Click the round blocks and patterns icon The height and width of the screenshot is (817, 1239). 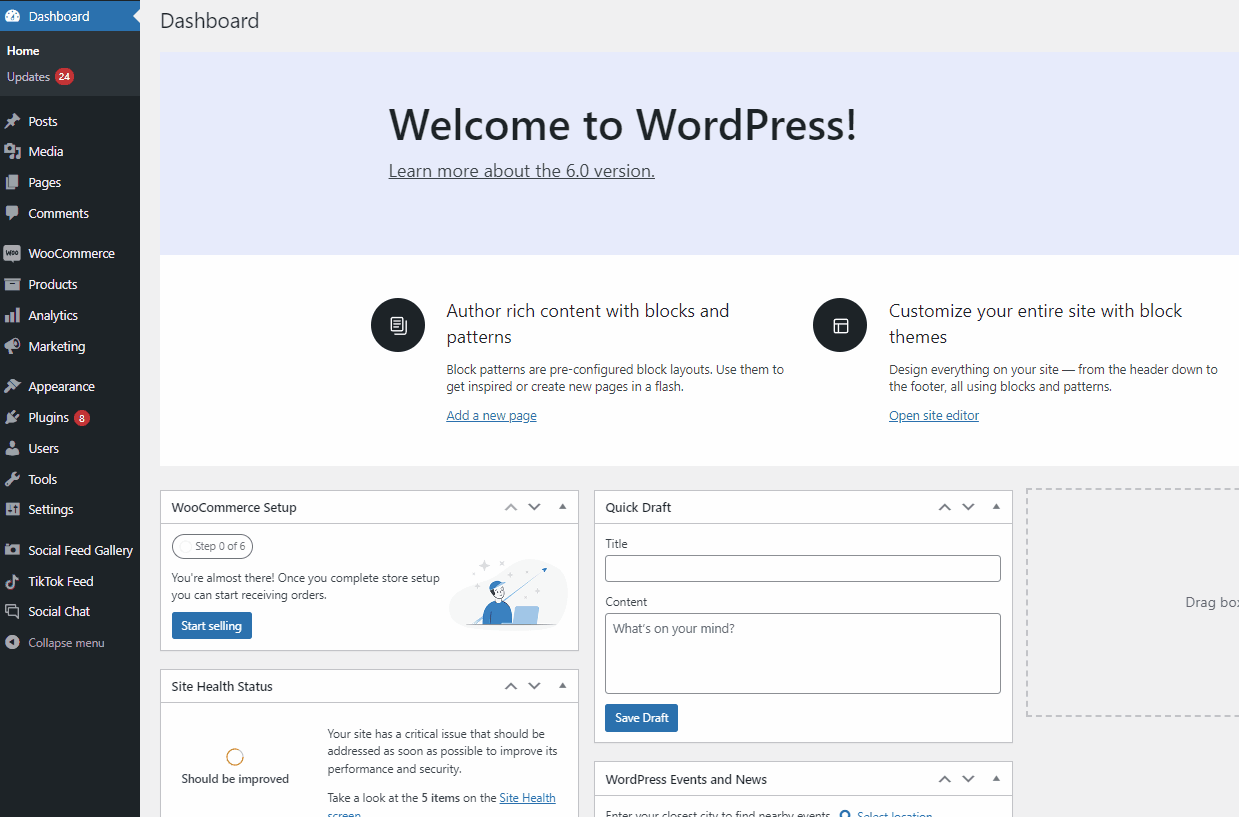pos(398,325)
